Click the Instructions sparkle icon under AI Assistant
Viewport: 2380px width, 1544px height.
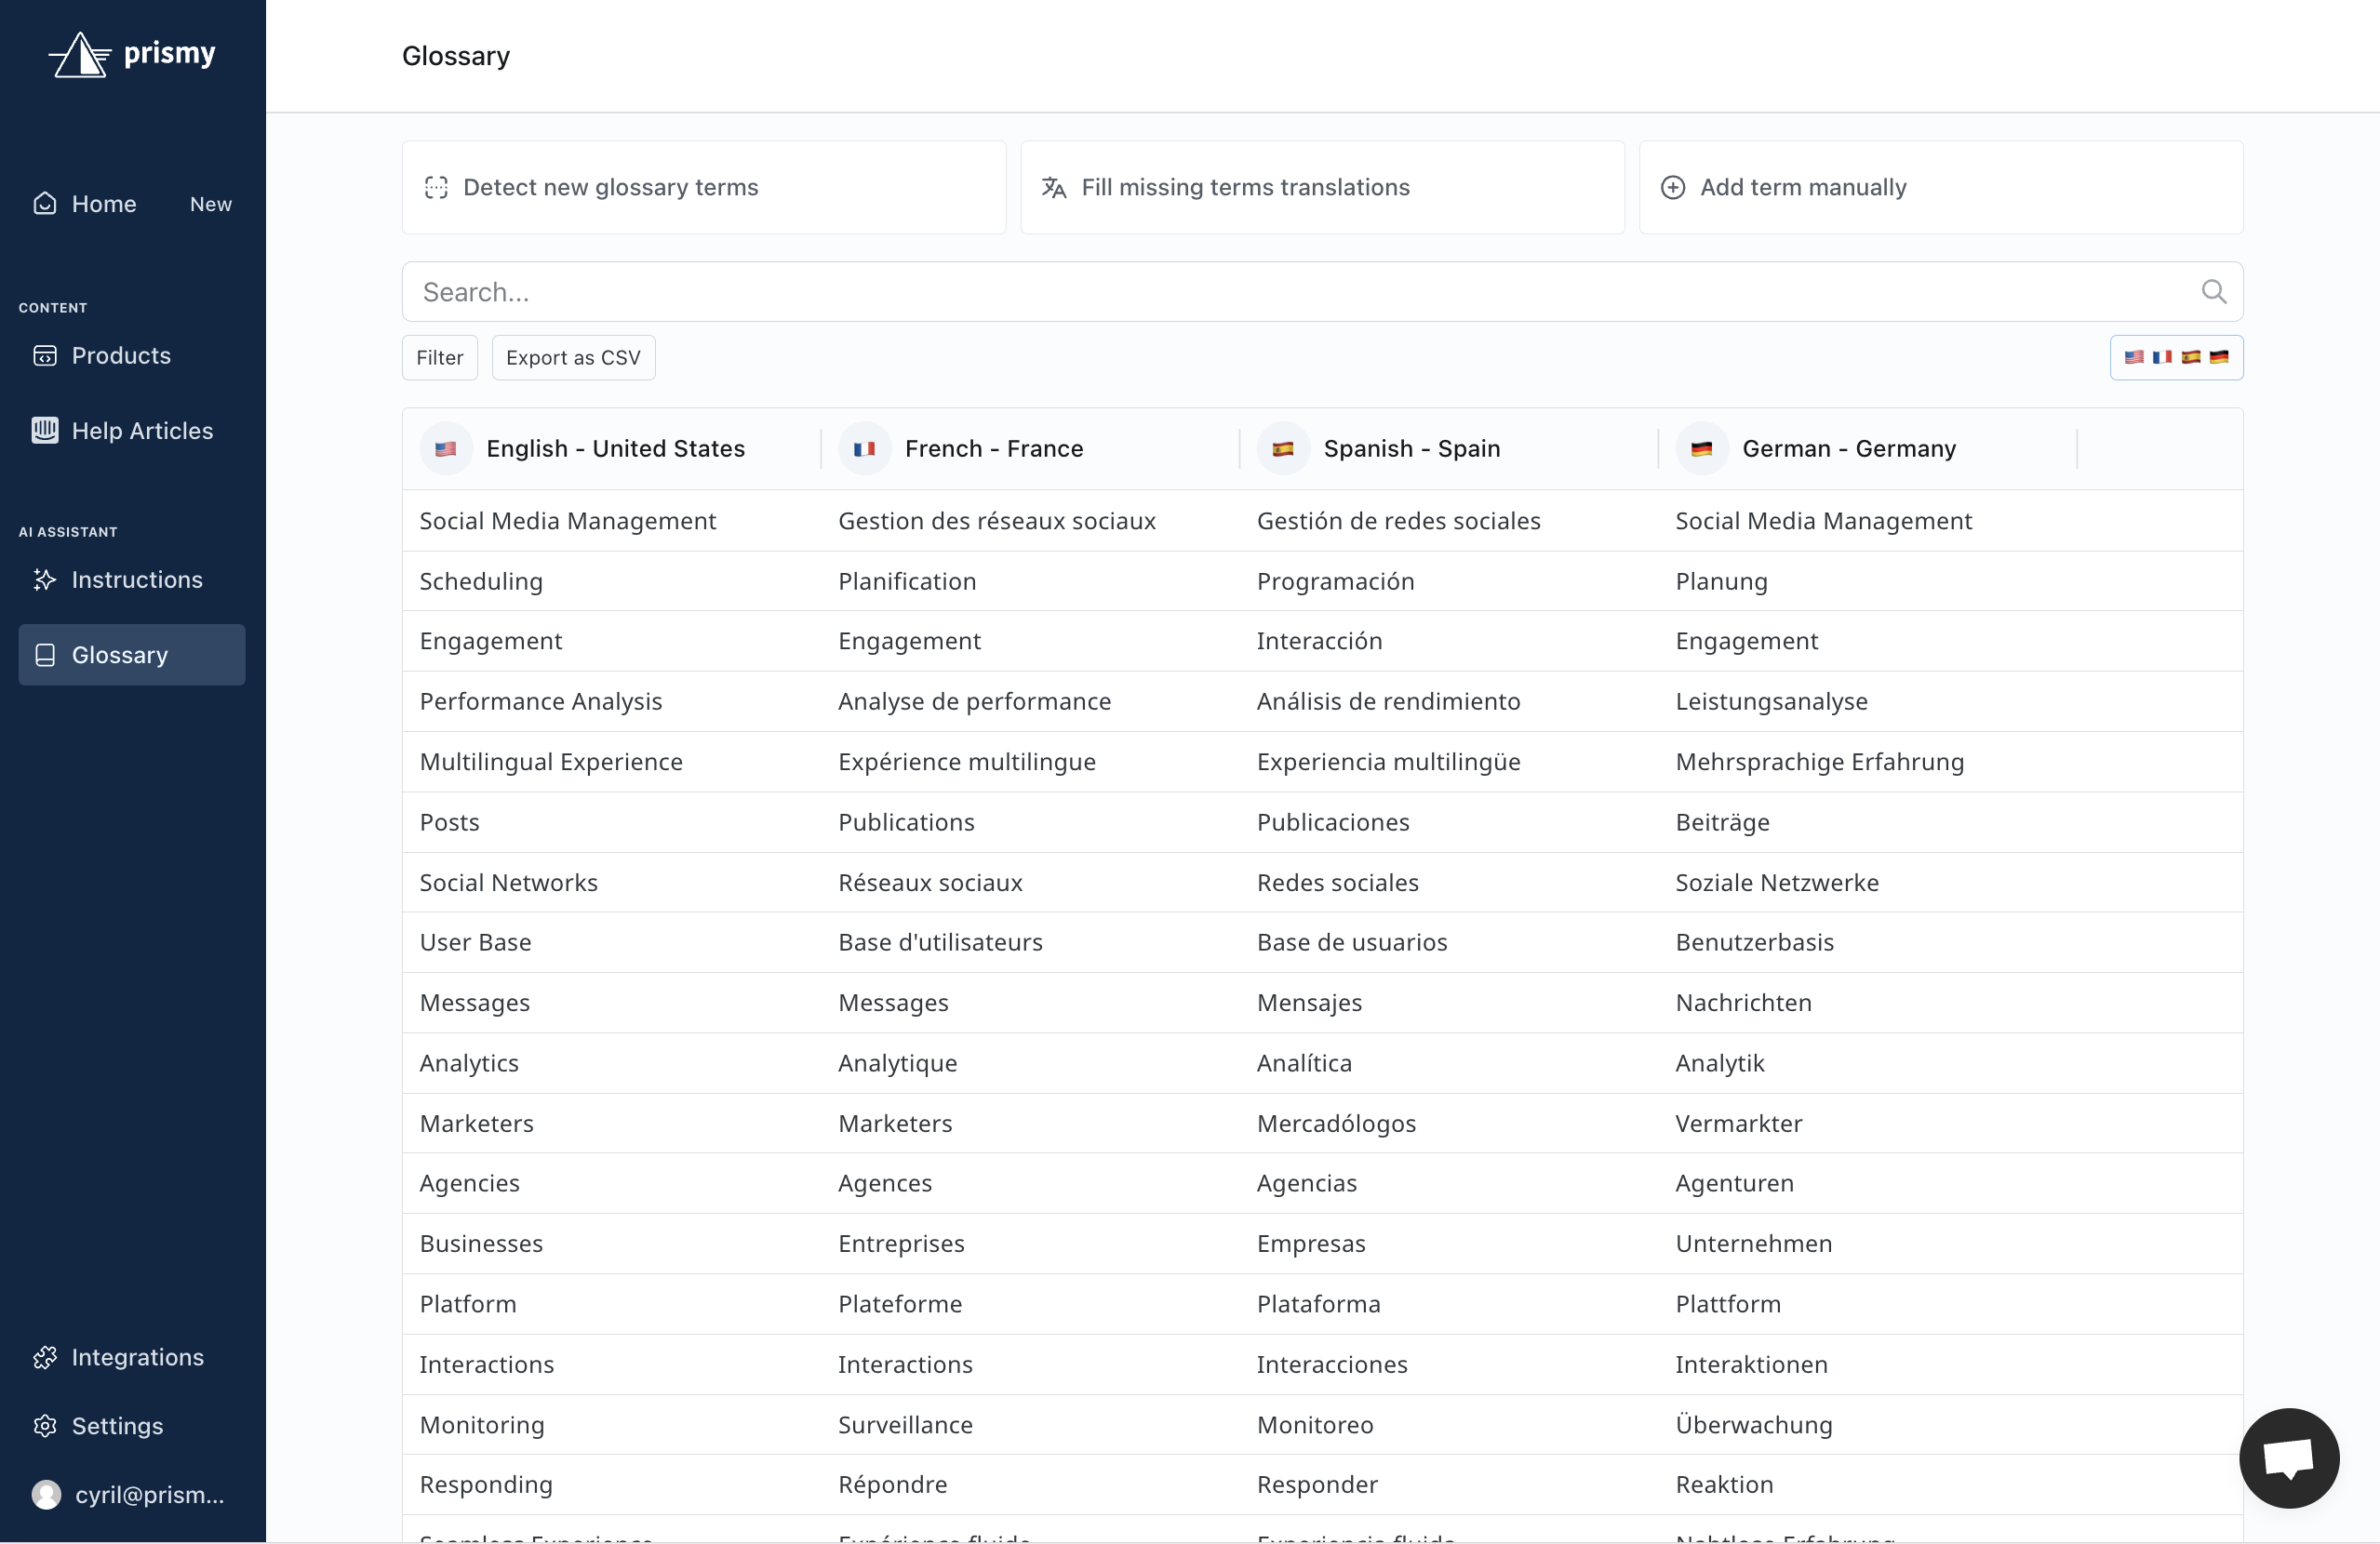(44, 580)
